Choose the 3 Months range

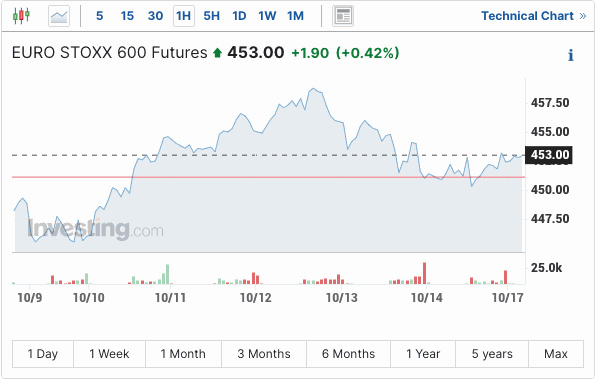coord(264,354)
